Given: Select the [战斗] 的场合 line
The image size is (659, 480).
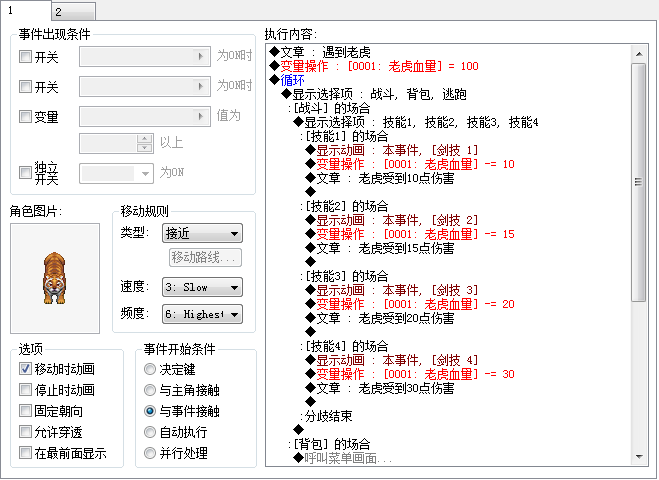Looking at the screenshot, I should pos(329,108).
